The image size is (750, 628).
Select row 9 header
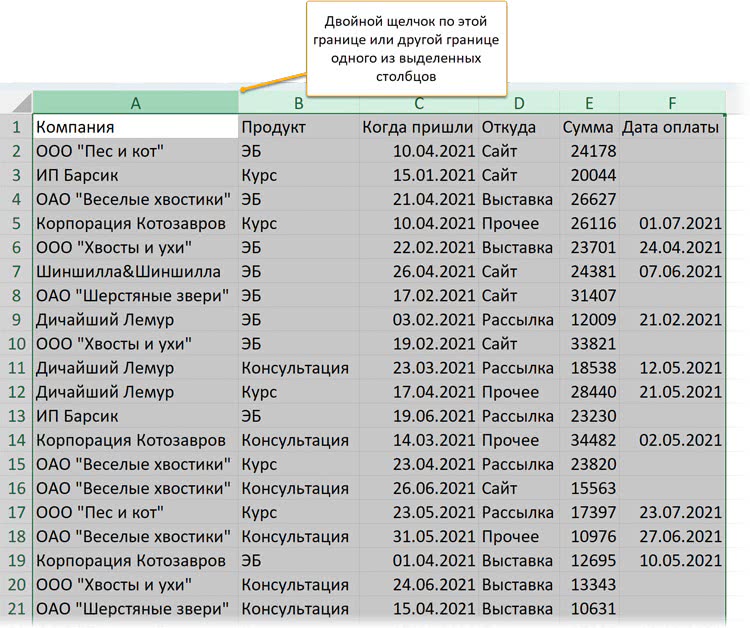coord(16,320)
